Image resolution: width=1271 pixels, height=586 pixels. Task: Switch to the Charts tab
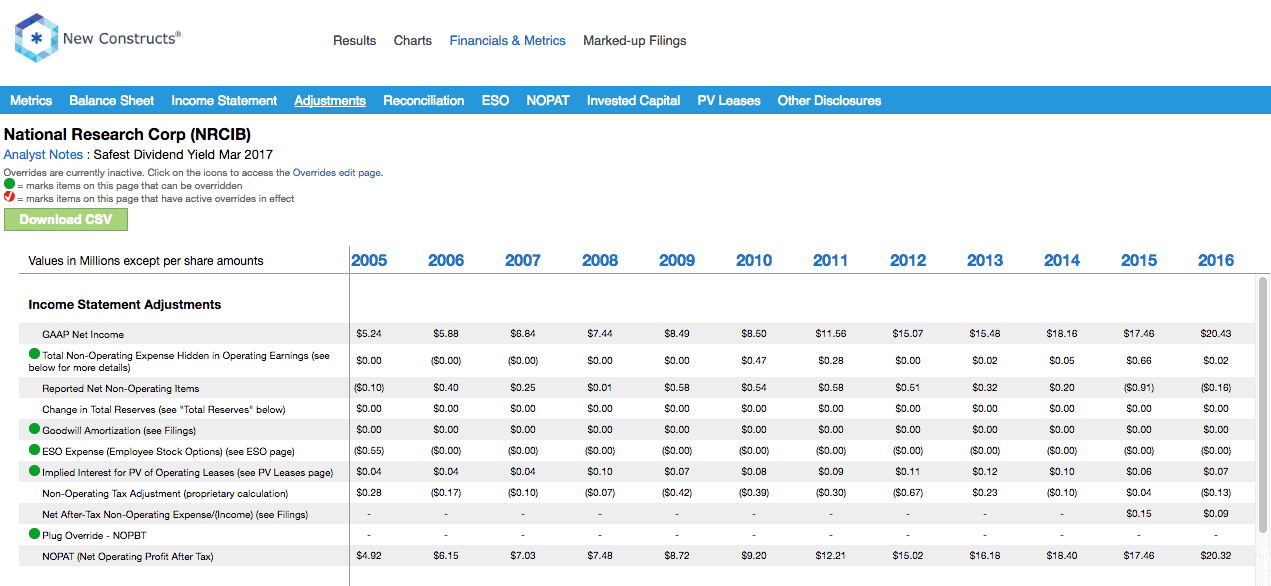pyautogui.click(x=413, y=41)
